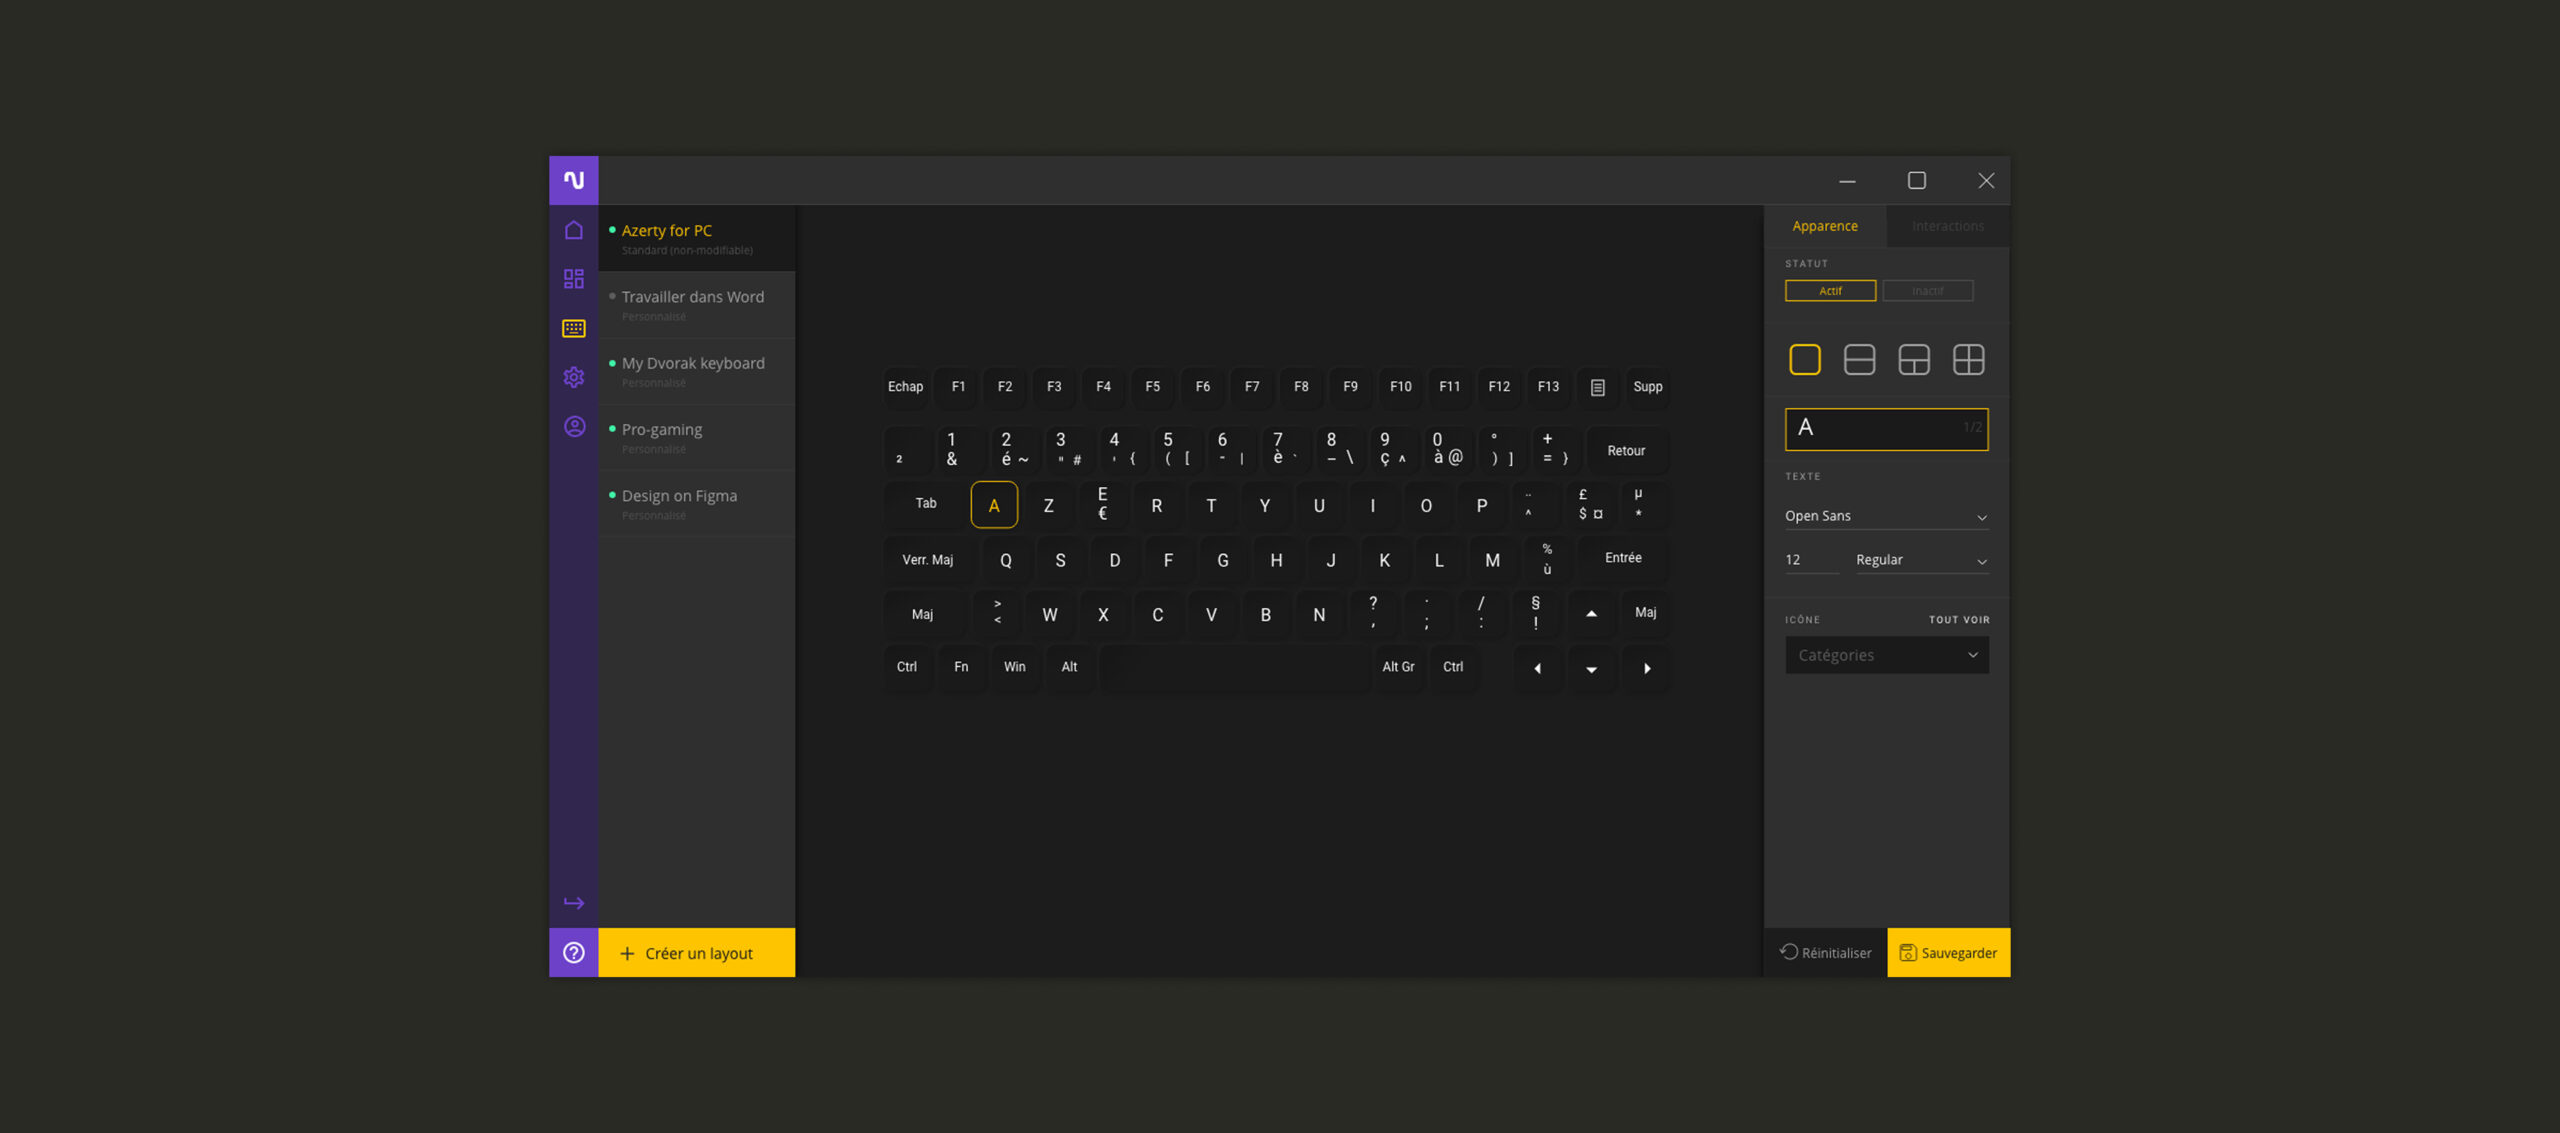Switch to the Interactions tab
The width and height of the screenshot is (2560, 1133).
tap(1946, 226)
